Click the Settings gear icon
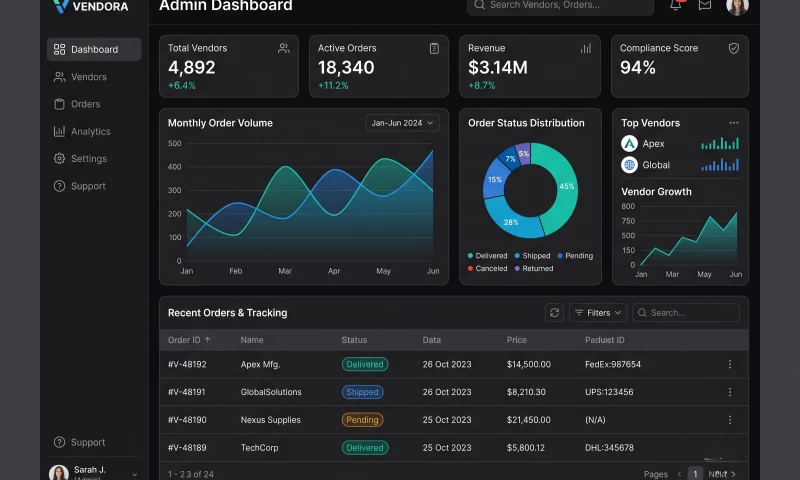This screenshot has width=800, height=480. 59,159
